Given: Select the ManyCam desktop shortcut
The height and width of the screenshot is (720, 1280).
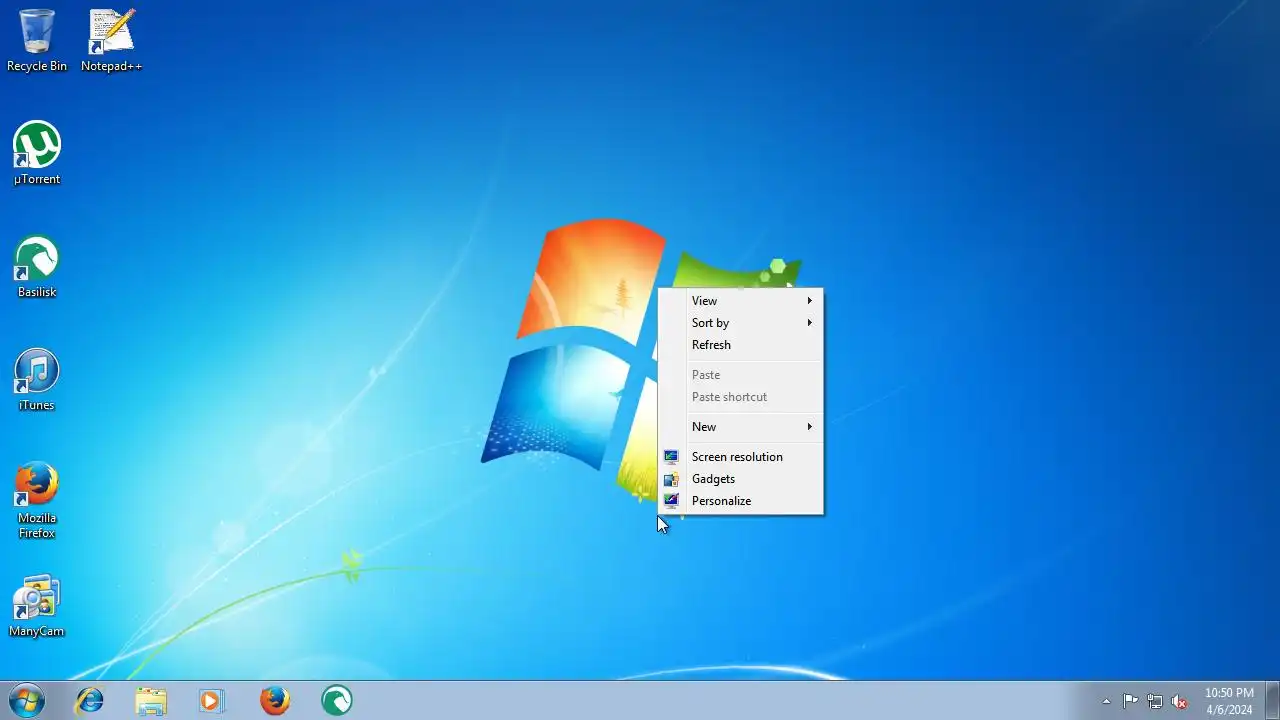Looking at the screenshot, I should (x=37, y=606).
